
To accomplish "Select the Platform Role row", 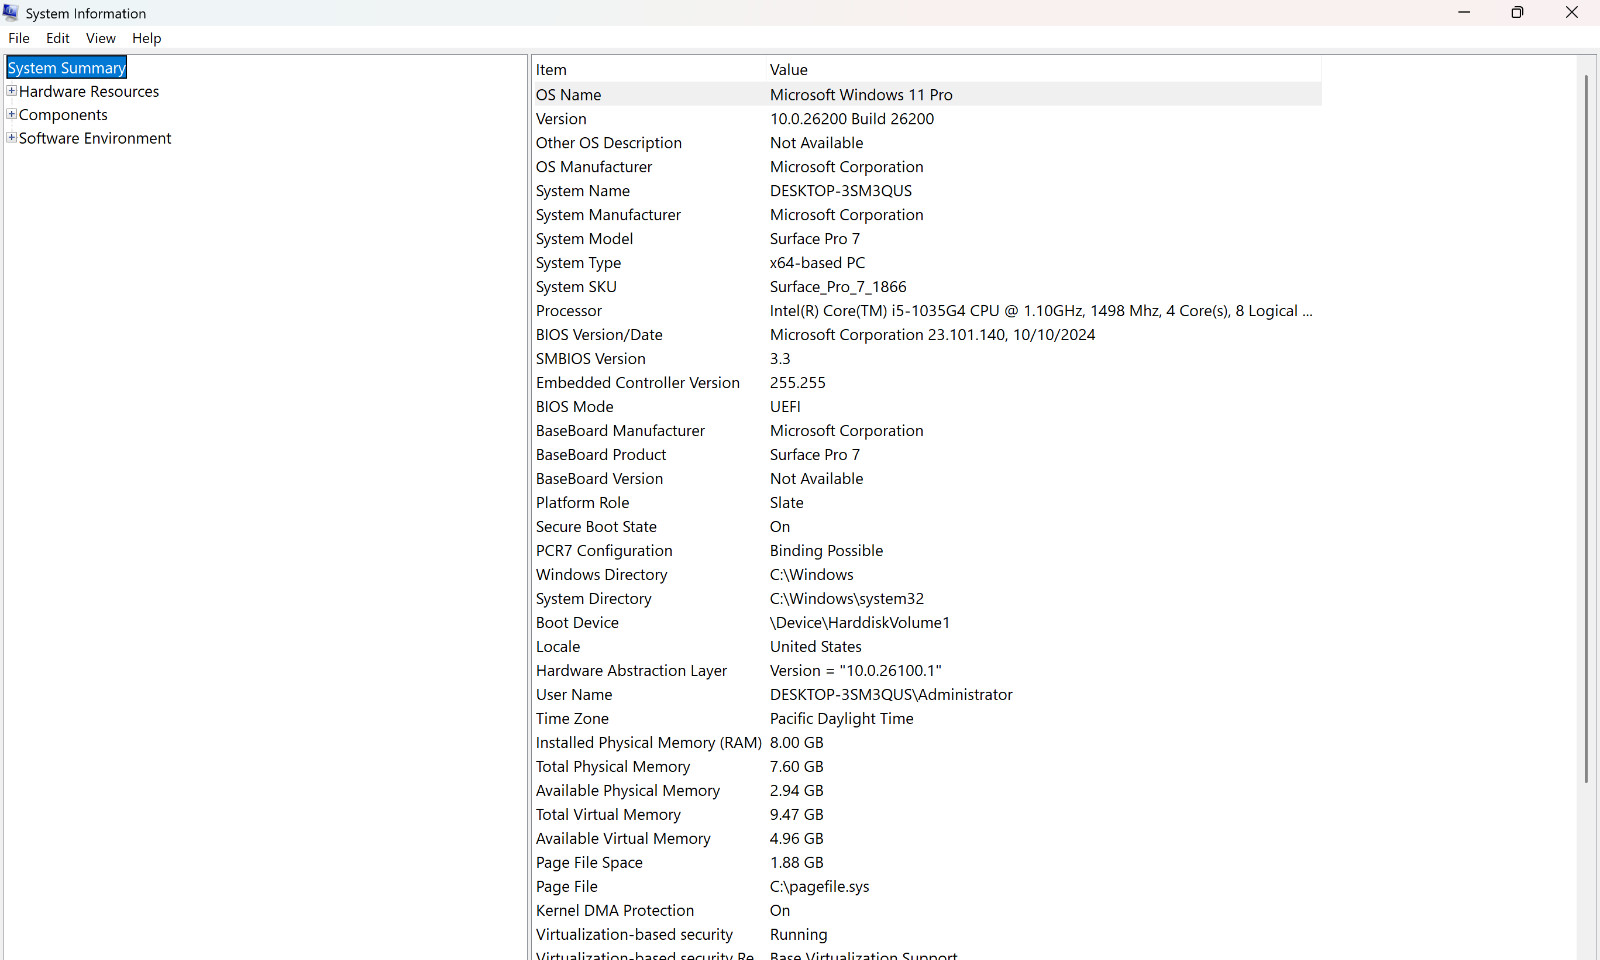I will (927, 503).
